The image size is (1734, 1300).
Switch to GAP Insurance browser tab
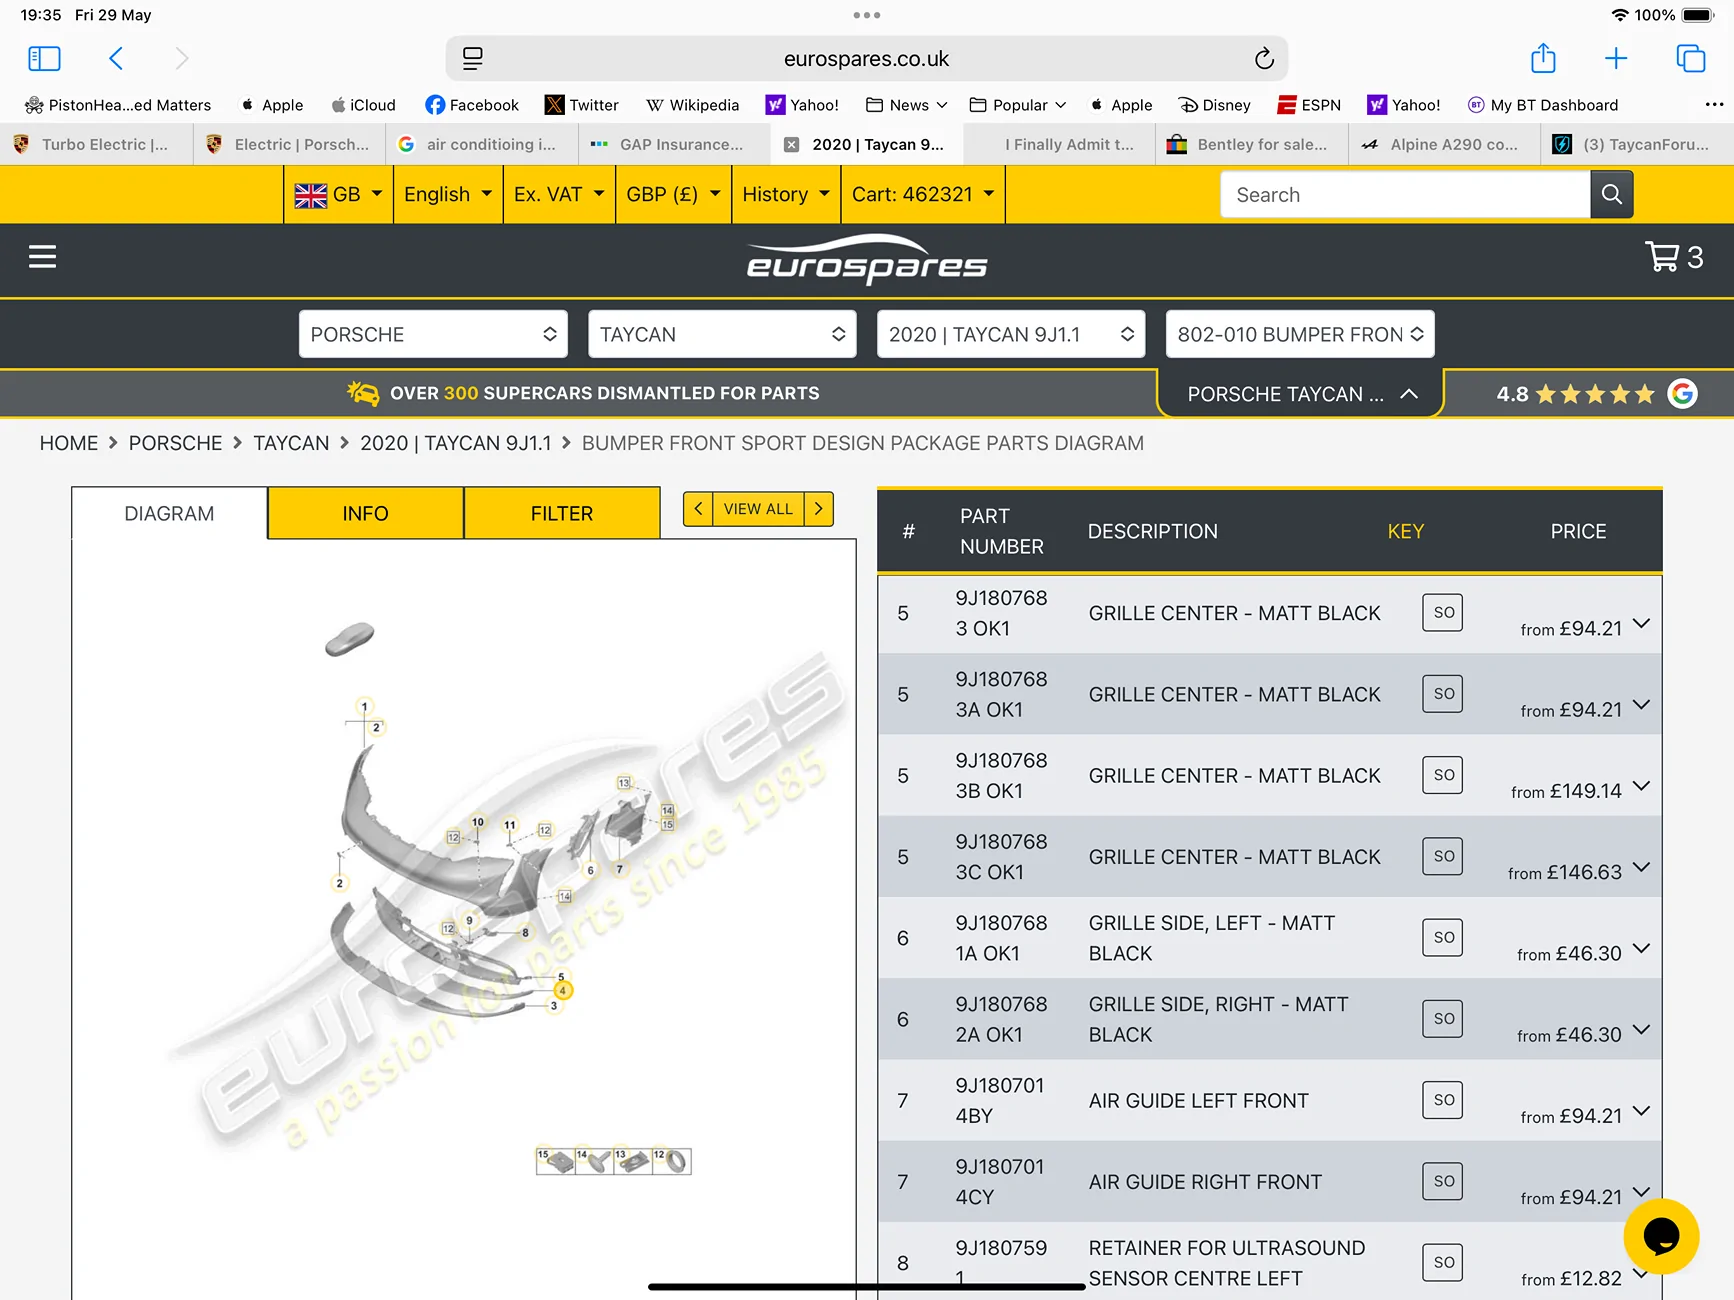(x=674, y=145)
